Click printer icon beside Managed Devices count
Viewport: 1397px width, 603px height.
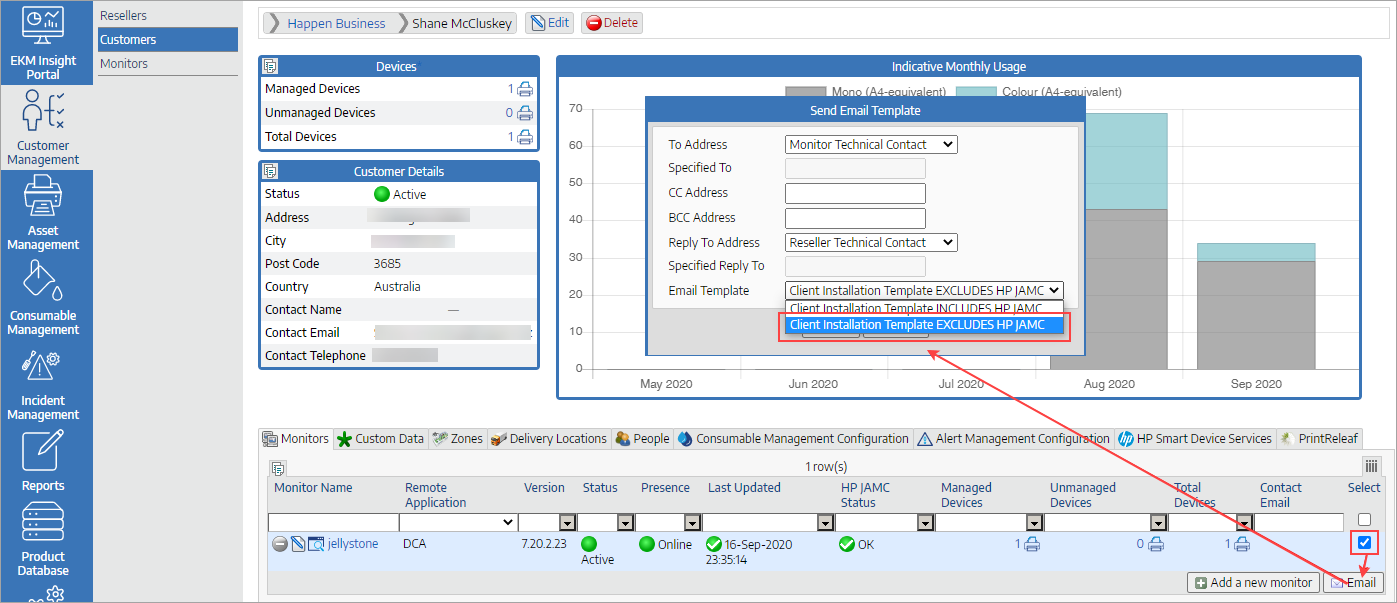click(525, 89)
